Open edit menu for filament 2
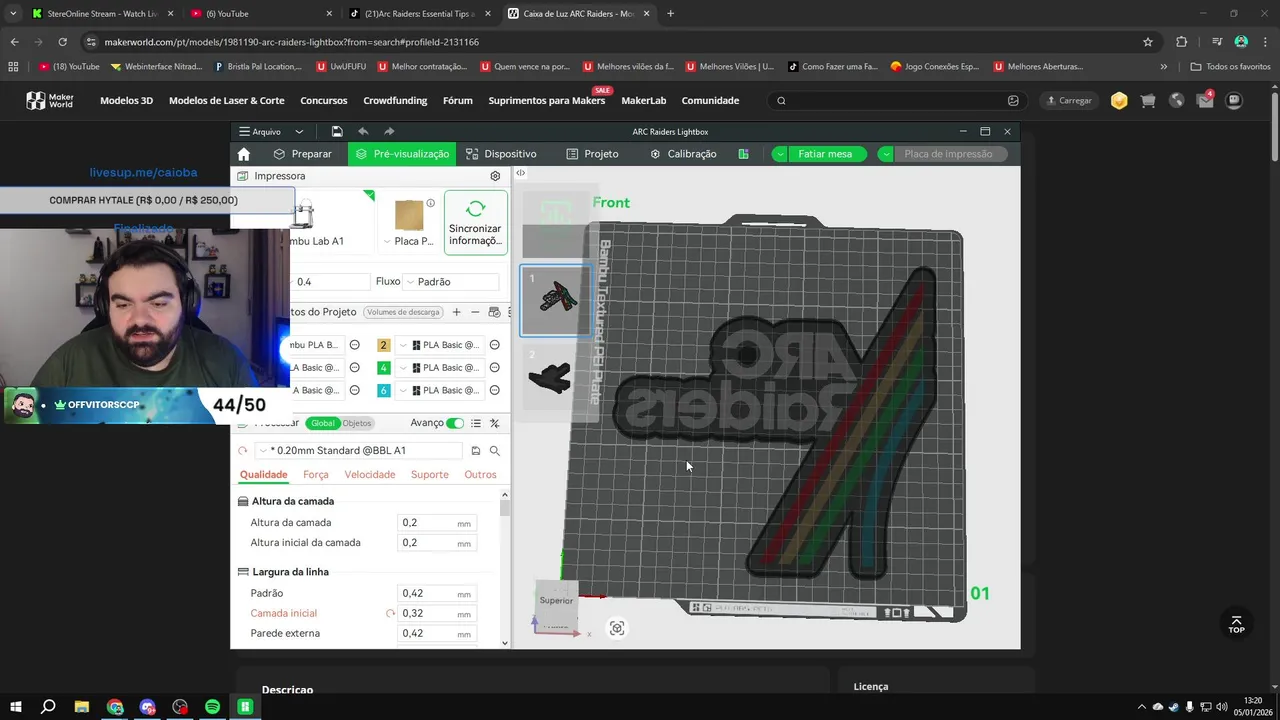This screenshot has width=1280, height=720. pyautogui.click(x=494, y=345)
